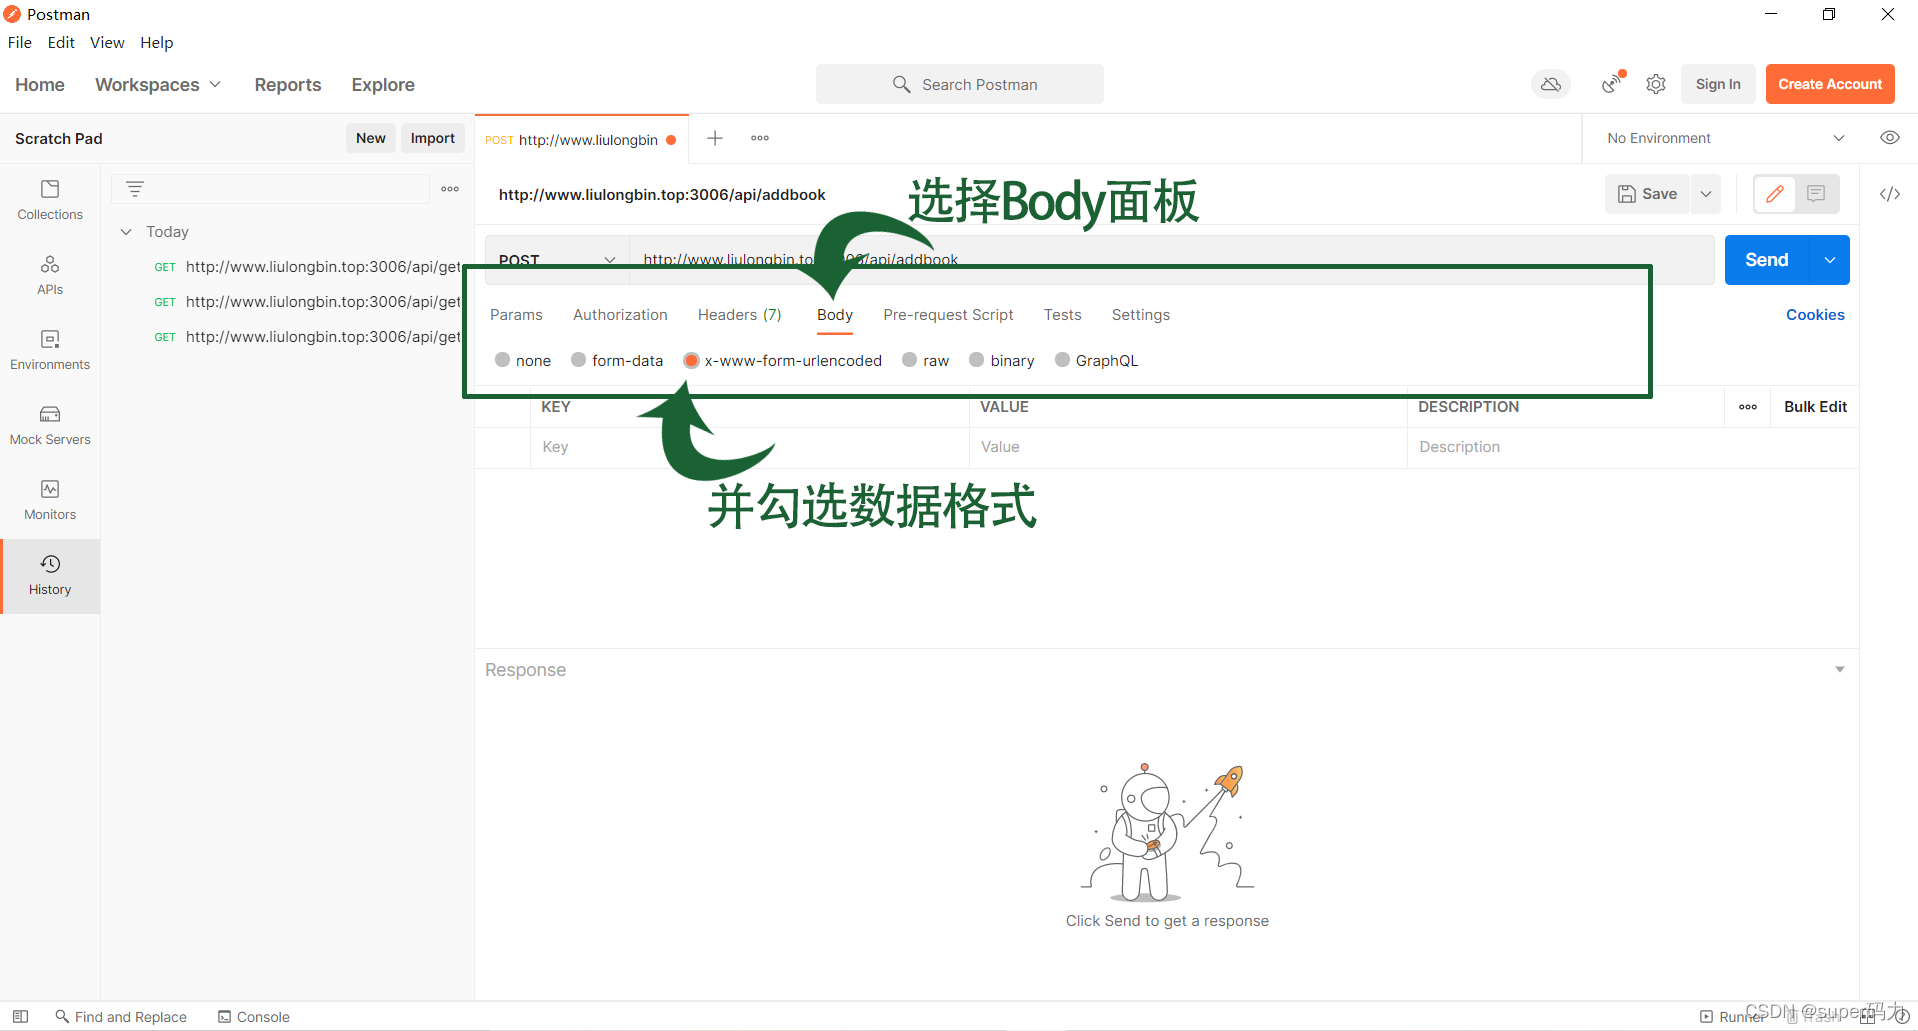Open the Explore page
The width and height of the screenshot is (1918, 1031).
coord(383,85)
